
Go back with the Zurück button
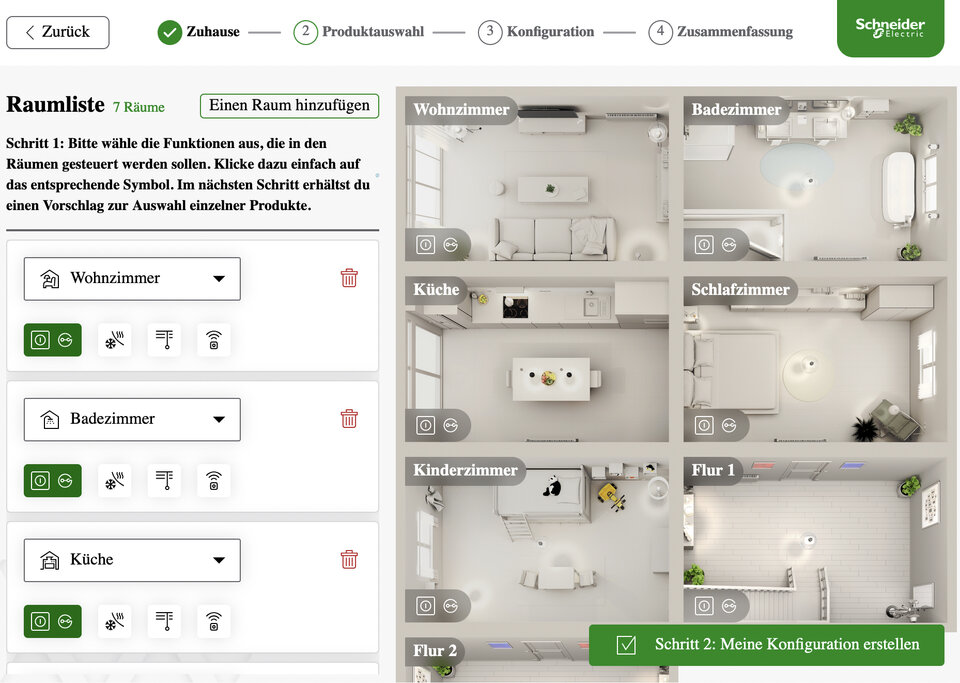click(58, 32)
